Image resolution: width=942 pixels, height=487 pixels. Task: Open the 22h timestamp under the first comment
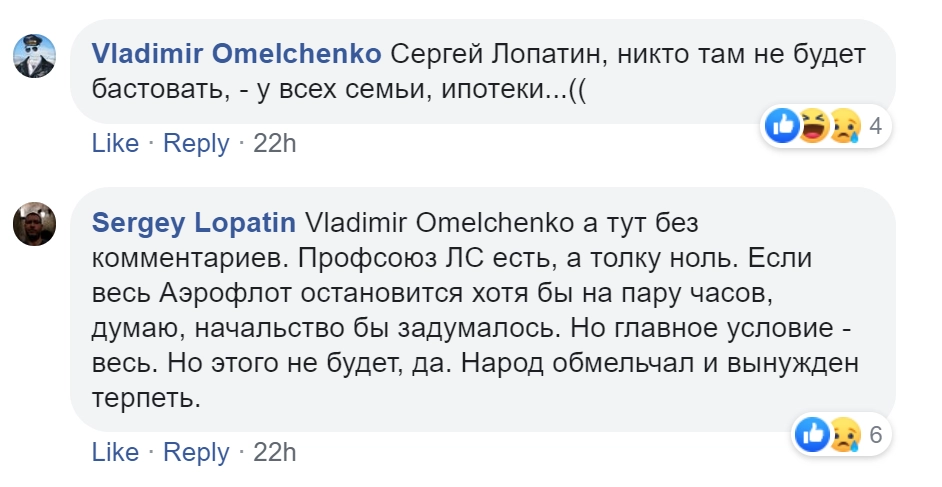pyautogui.click(x=274, y=143)
